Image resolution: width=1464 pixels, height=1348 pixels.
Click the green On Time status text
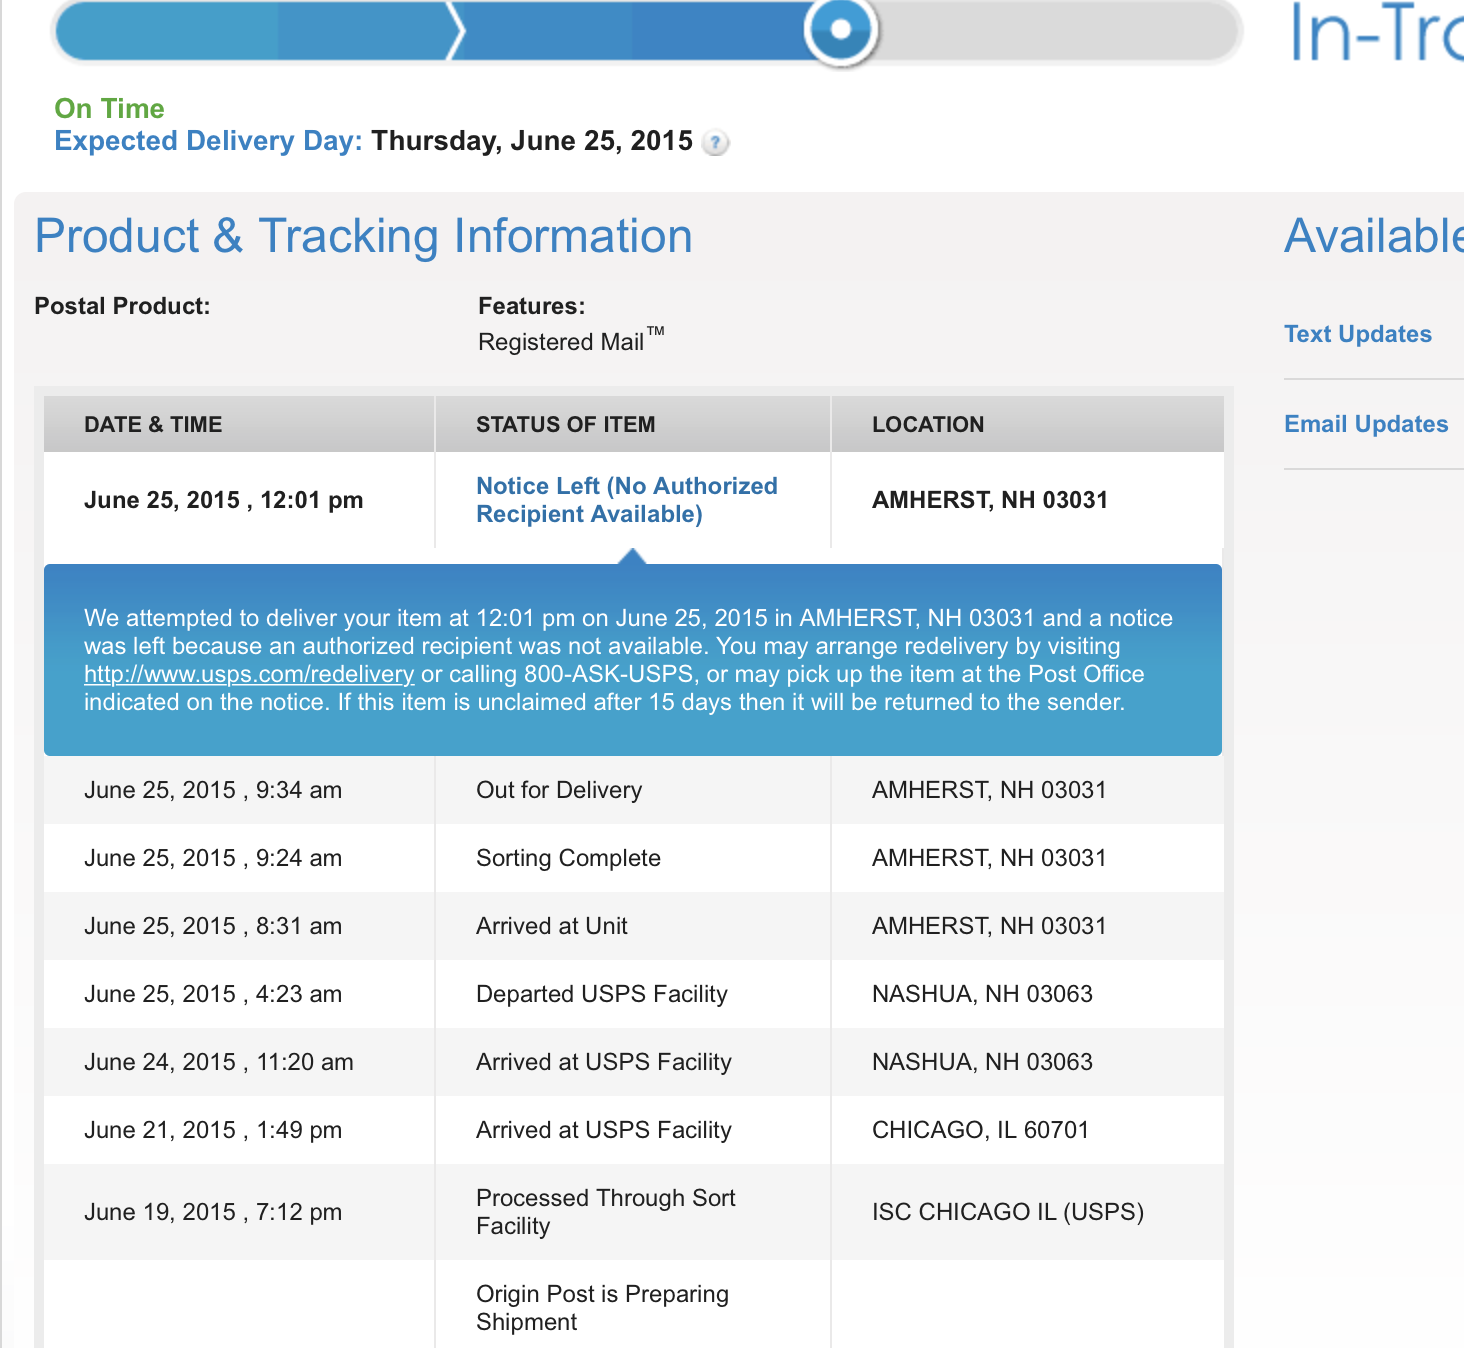click(109, 108)
